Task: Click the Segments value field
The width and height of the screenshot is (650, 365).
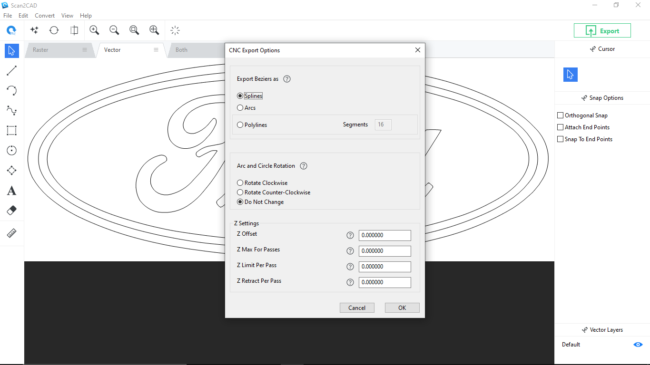Action: point(383,124)
